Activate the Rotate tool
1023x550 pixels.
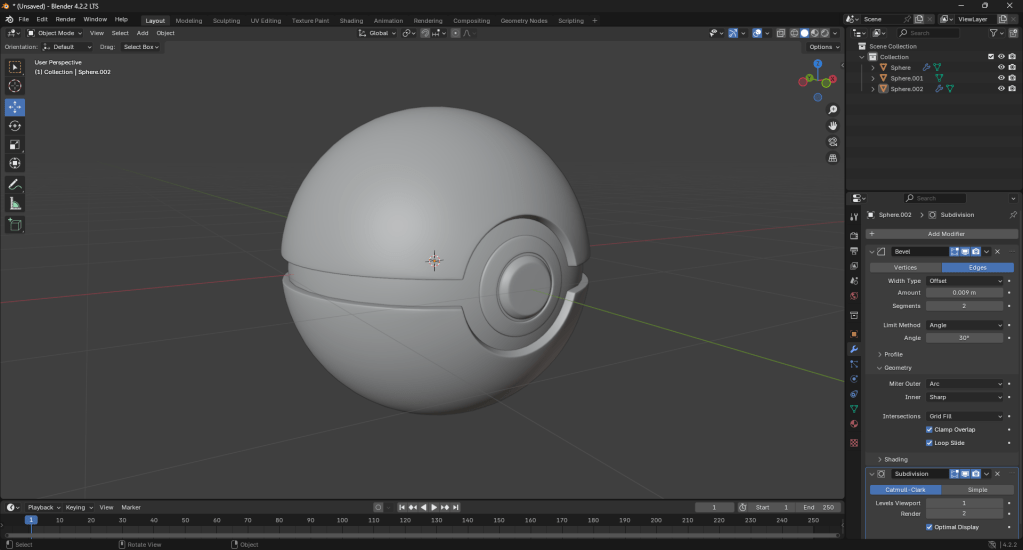[x=15, y=126]
